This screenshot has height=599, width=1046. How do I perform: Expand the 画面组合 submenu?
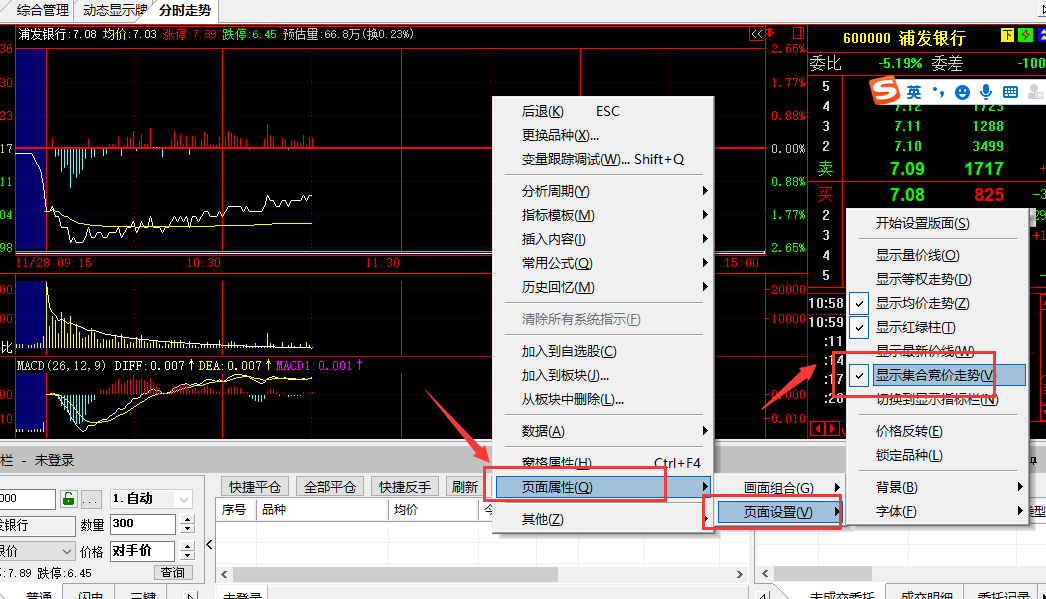(779, 488)
